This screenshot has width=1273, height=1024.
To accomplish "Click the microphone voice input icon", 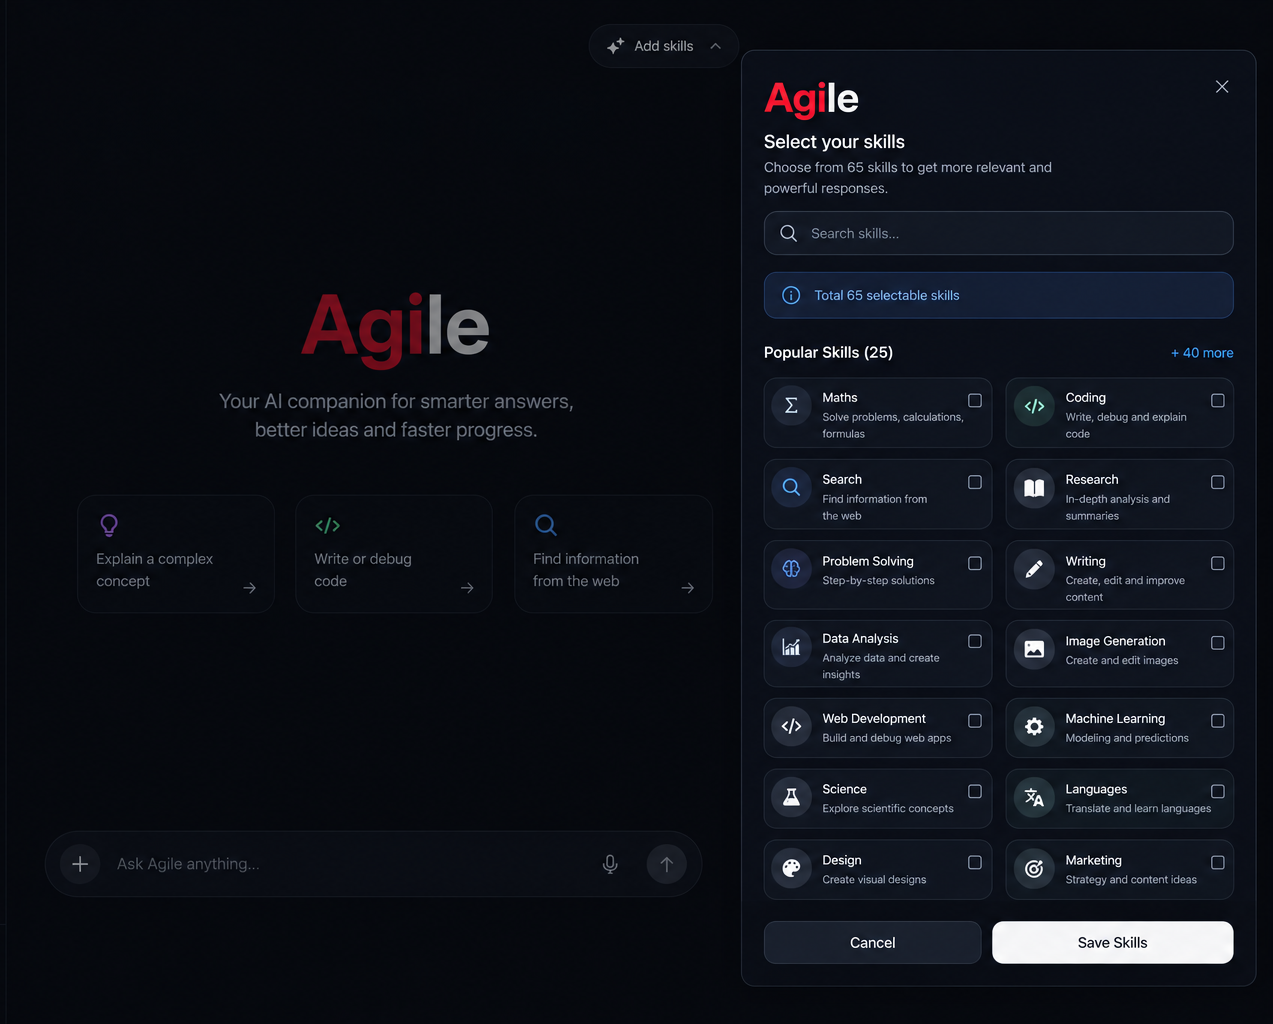I will (610, 864).
